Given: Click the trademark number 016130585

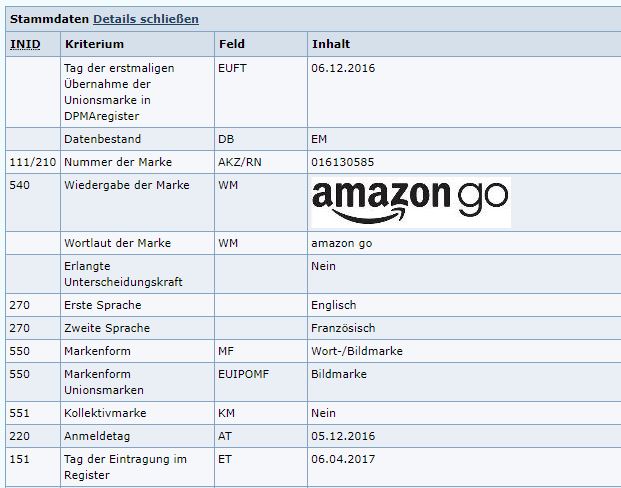Looking at the screenshot, I should coord(343,162).
